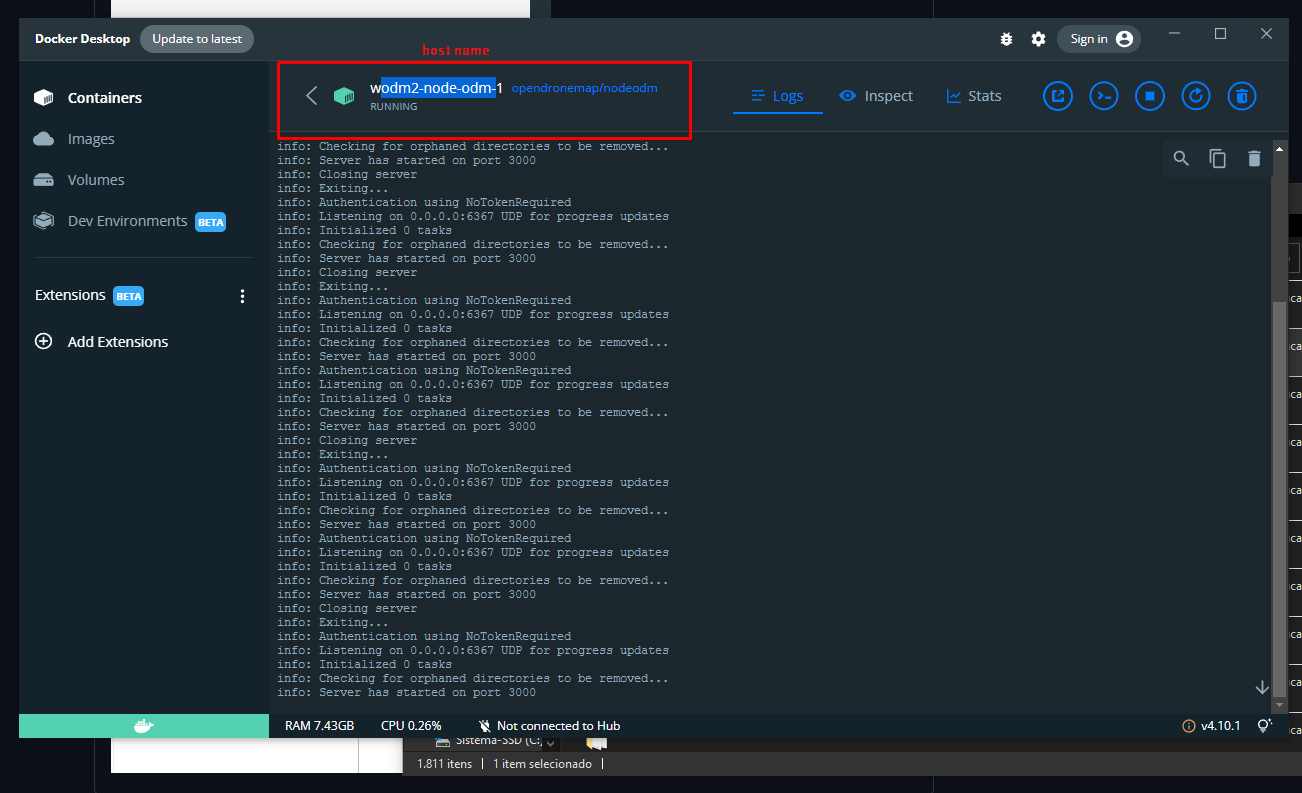Click the Update to latest button

point(197,38)
